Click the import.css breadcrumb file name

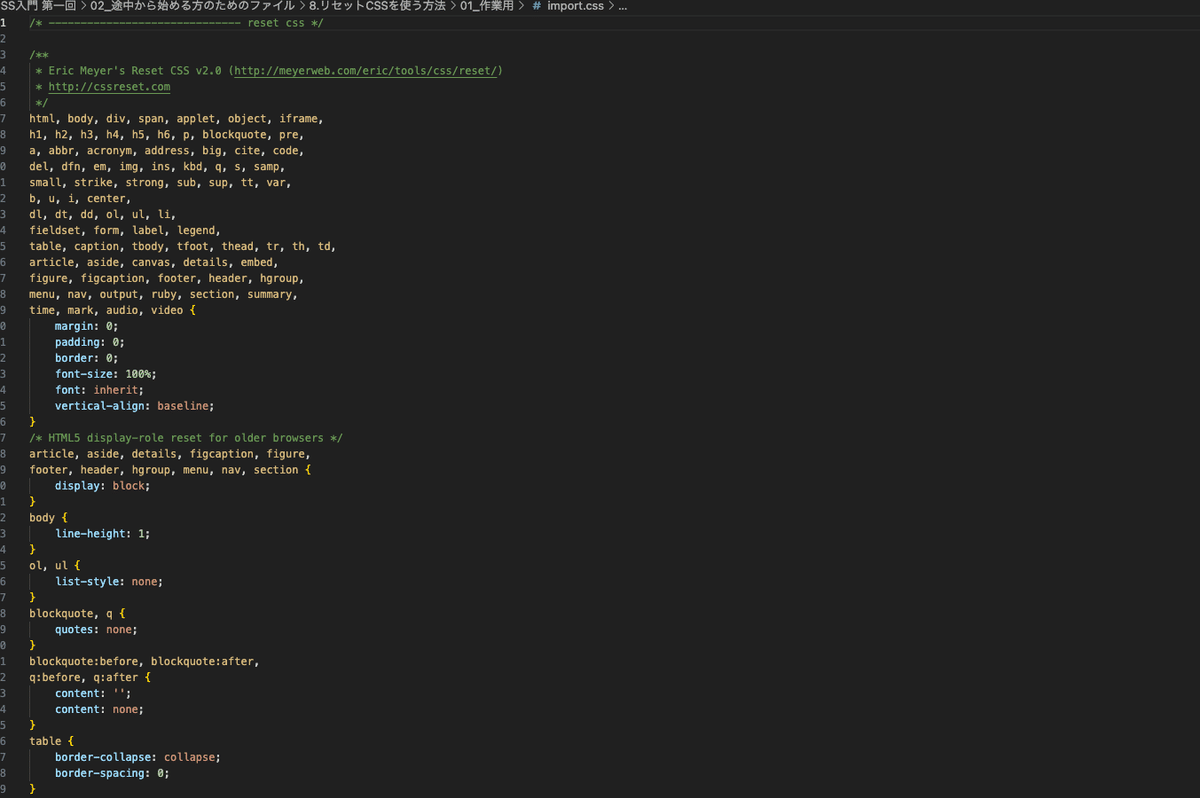575,7
